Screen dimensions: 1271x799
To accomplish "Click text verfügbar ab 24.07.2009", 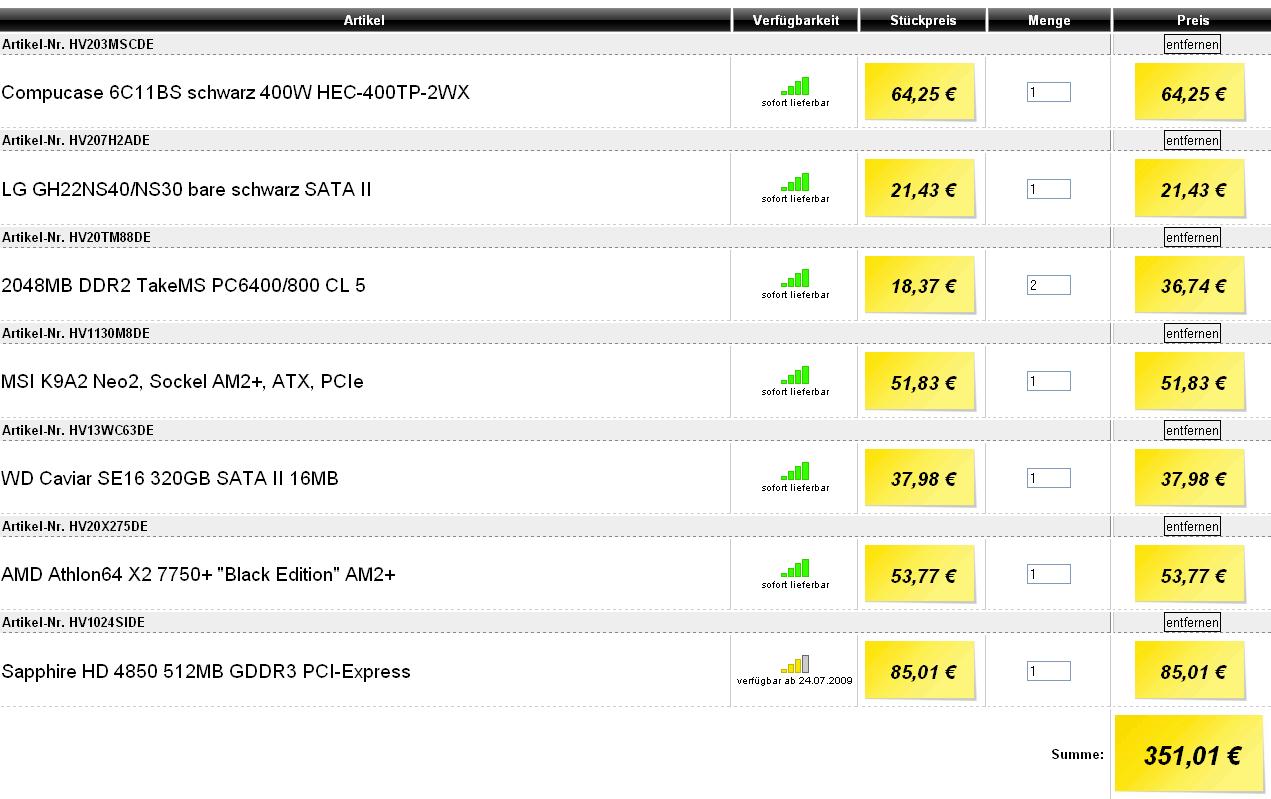I will pos(795,680).
